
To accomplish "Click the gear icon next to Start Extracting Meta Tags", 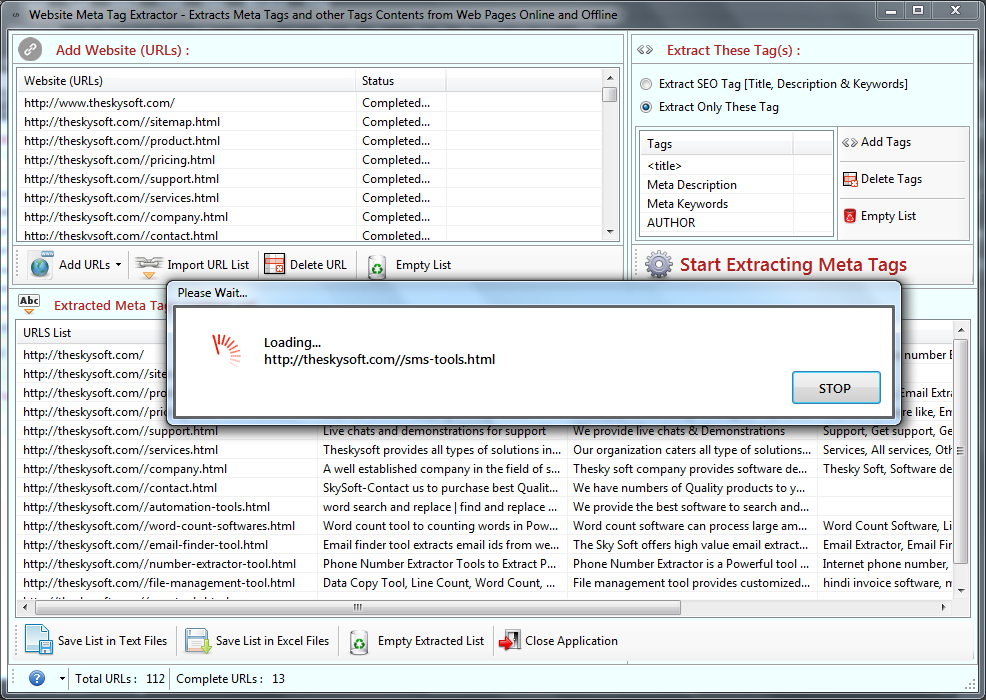I will [x=659, y=264].
